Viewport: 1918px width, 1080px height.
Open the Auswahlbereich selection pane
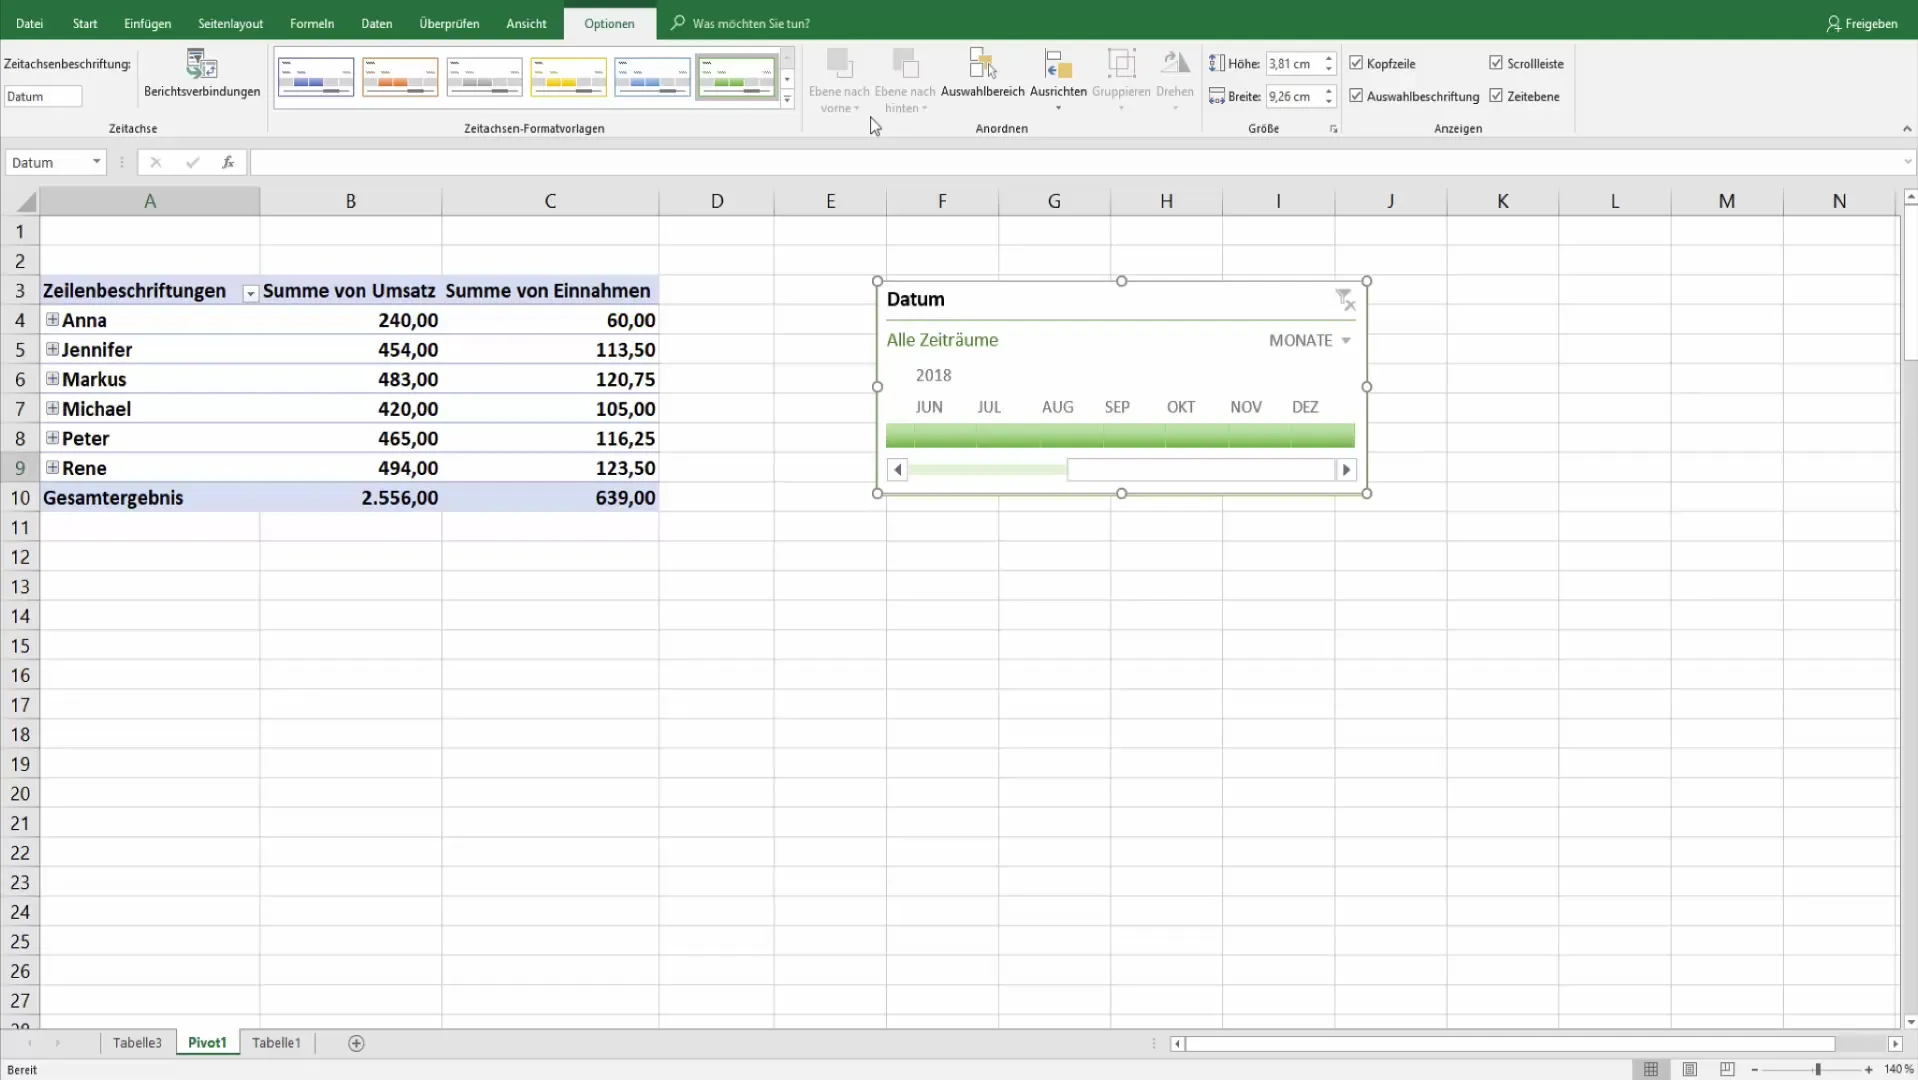pos(983,74)
